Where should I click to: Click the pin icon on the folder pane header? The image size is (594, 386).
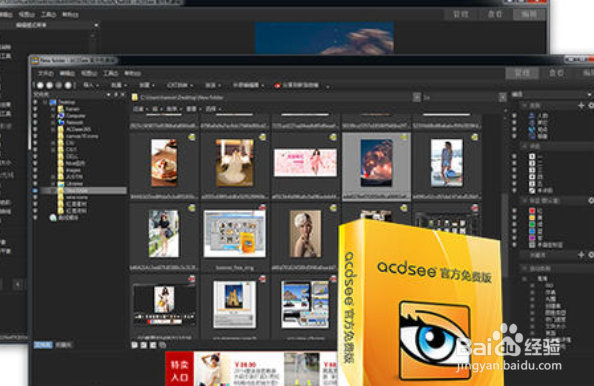click(x=116, y=94)
